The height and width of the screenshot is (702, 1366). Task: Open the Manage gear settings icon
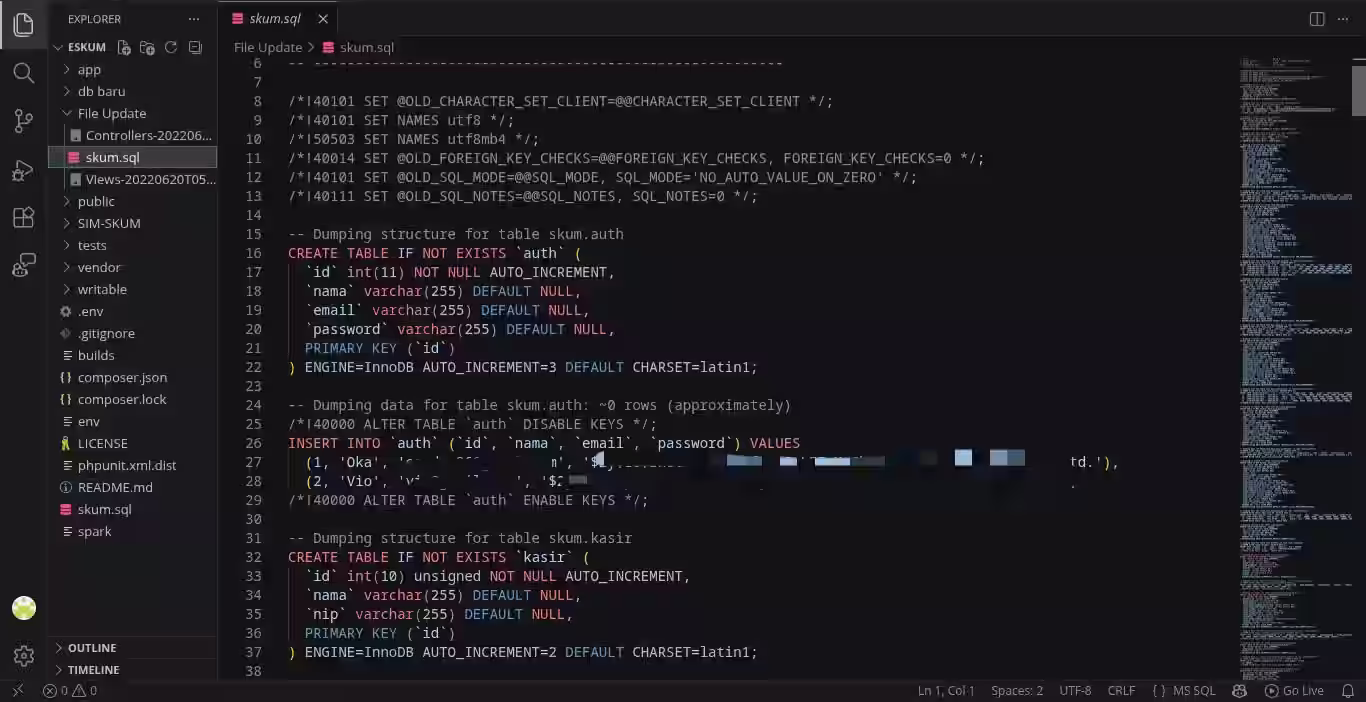click(x=23, y=655)
